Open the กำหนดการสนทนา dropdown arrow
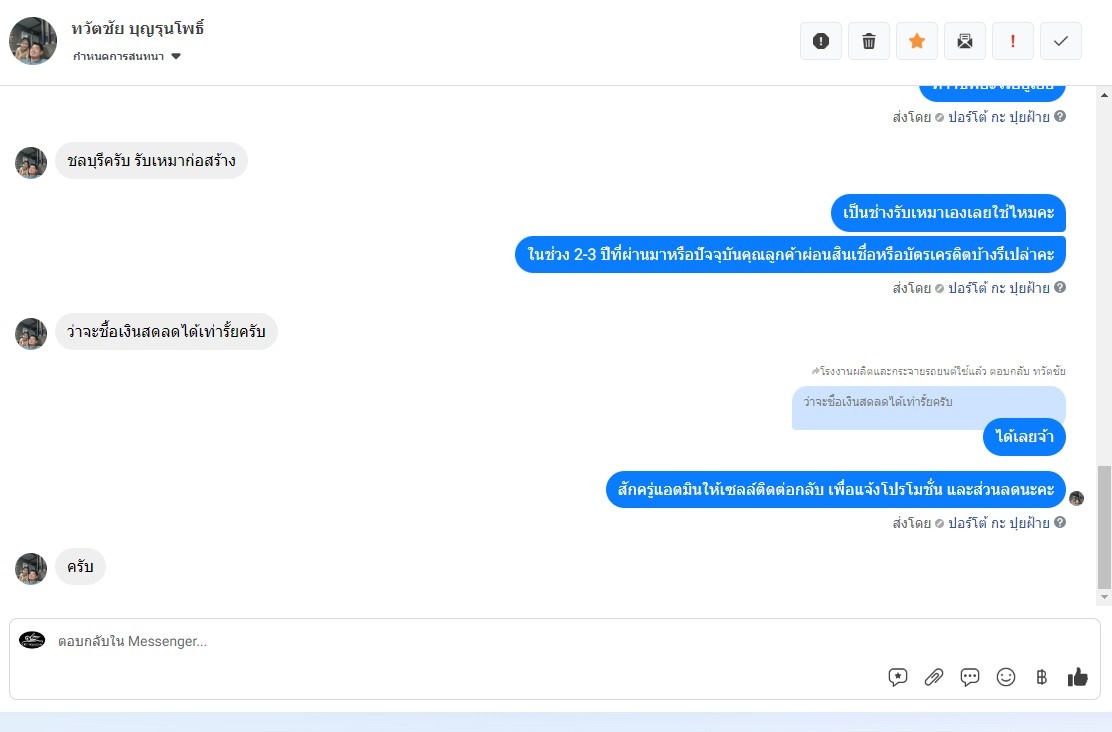Screen dimensions: 1112x732 176,57
